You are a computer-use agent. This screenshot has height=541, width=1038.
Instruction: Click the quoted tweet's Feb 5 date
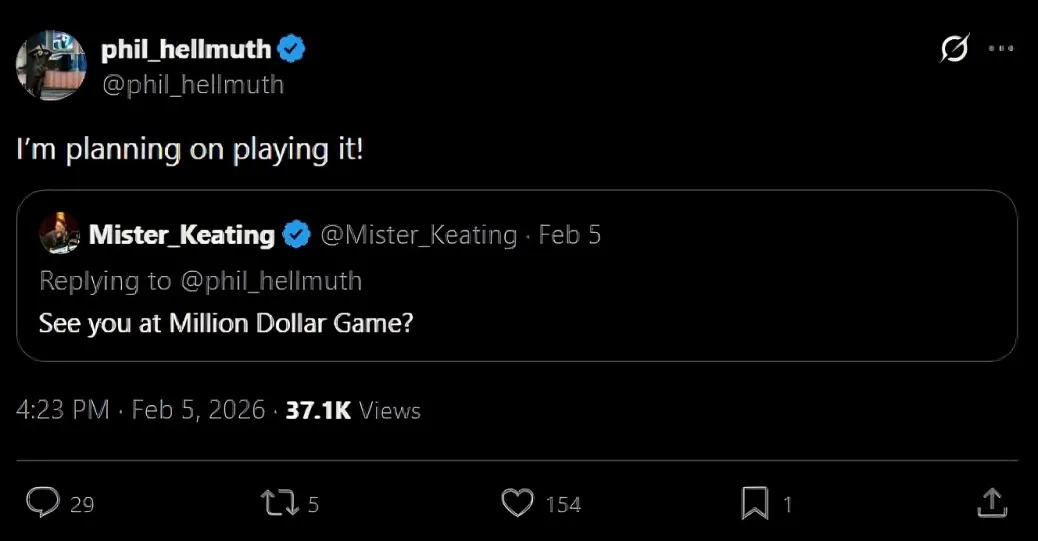tap(569, 235)
